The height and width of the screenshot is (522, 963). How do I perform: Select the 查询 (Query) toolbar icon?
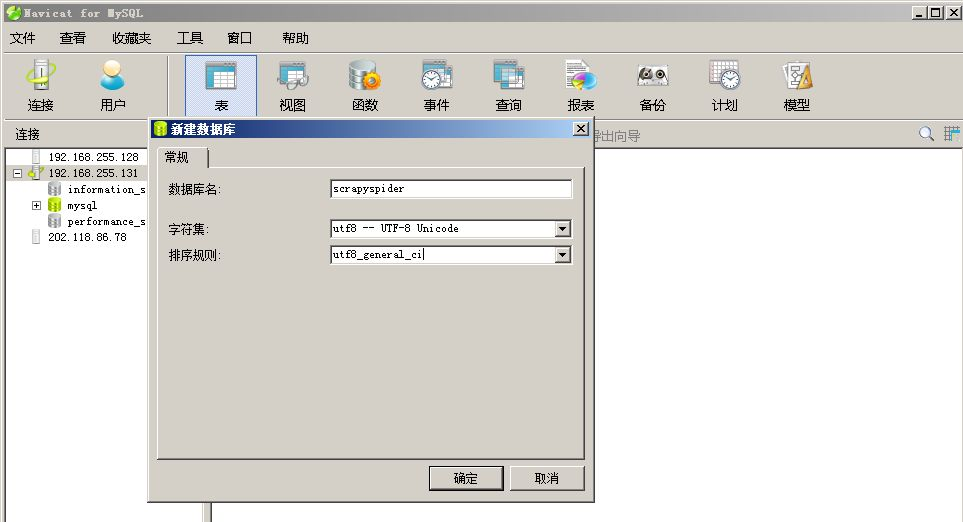[508, 85]
